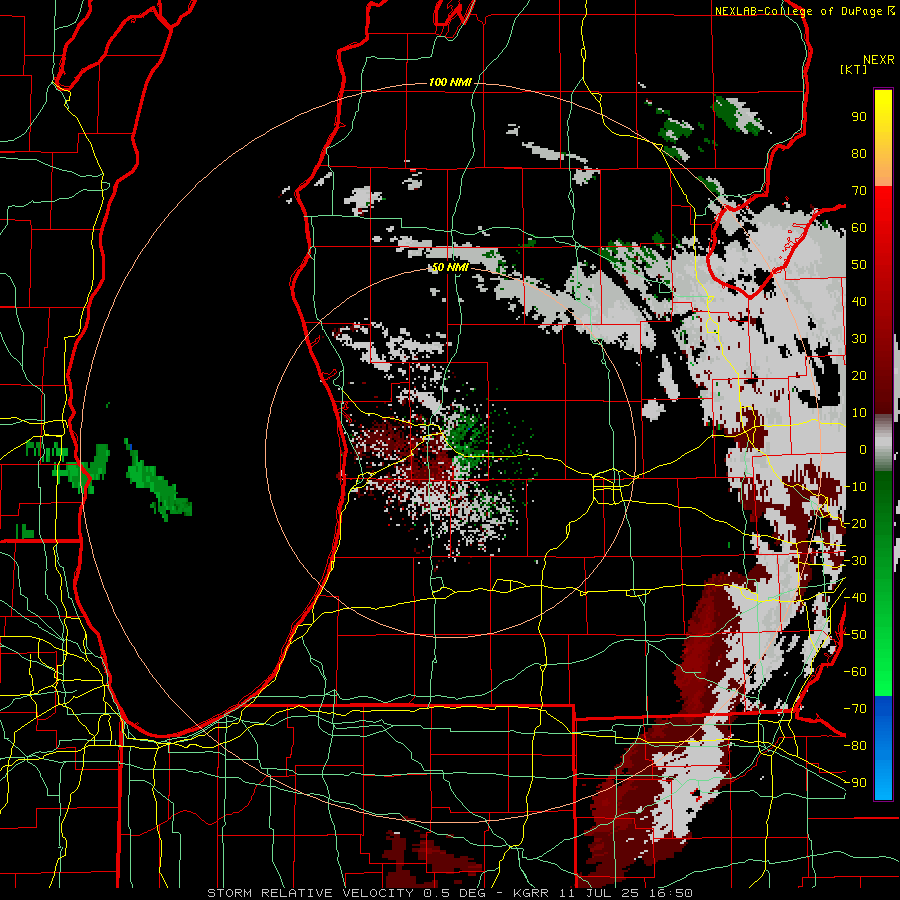Click the 40 value on velocity scale
This screenshot has width=900, height=900.
tap(859, 302)
